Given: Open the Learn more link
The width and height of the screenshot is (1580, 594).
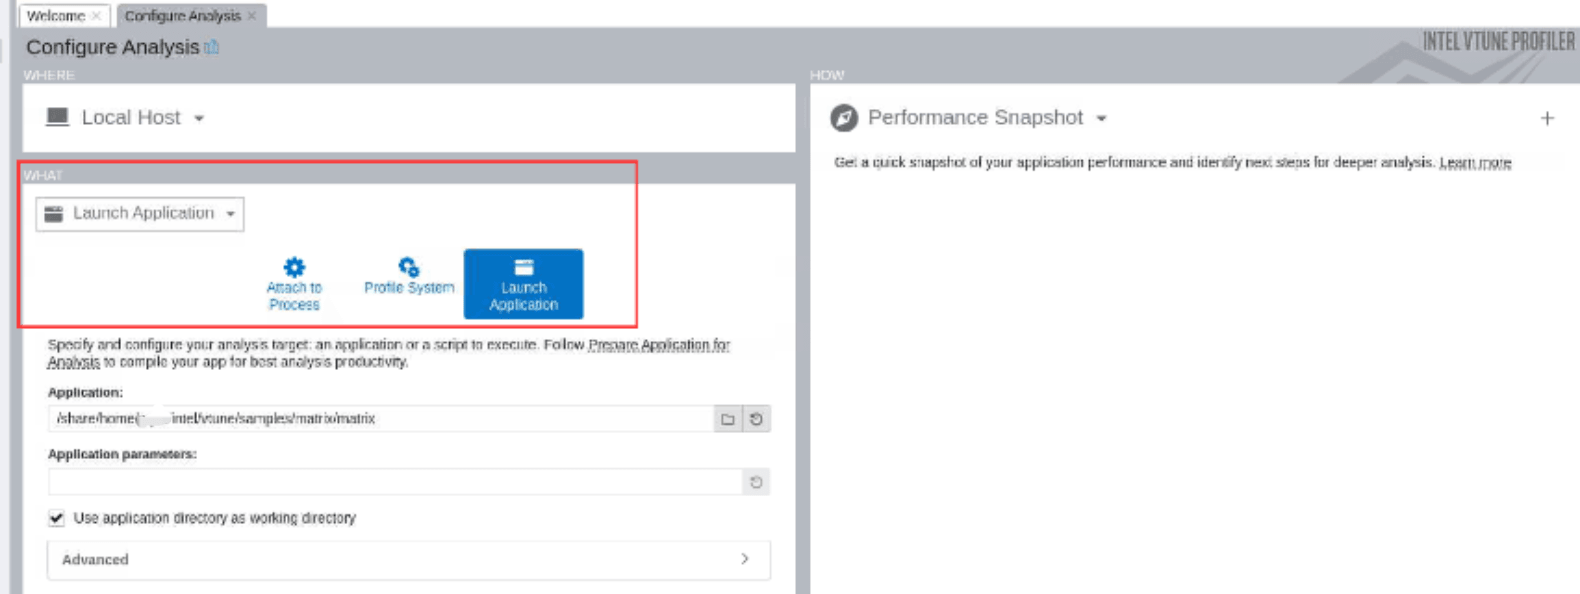Looking at the screenshot, I should pyautogui.click(x=1475, y=162).
